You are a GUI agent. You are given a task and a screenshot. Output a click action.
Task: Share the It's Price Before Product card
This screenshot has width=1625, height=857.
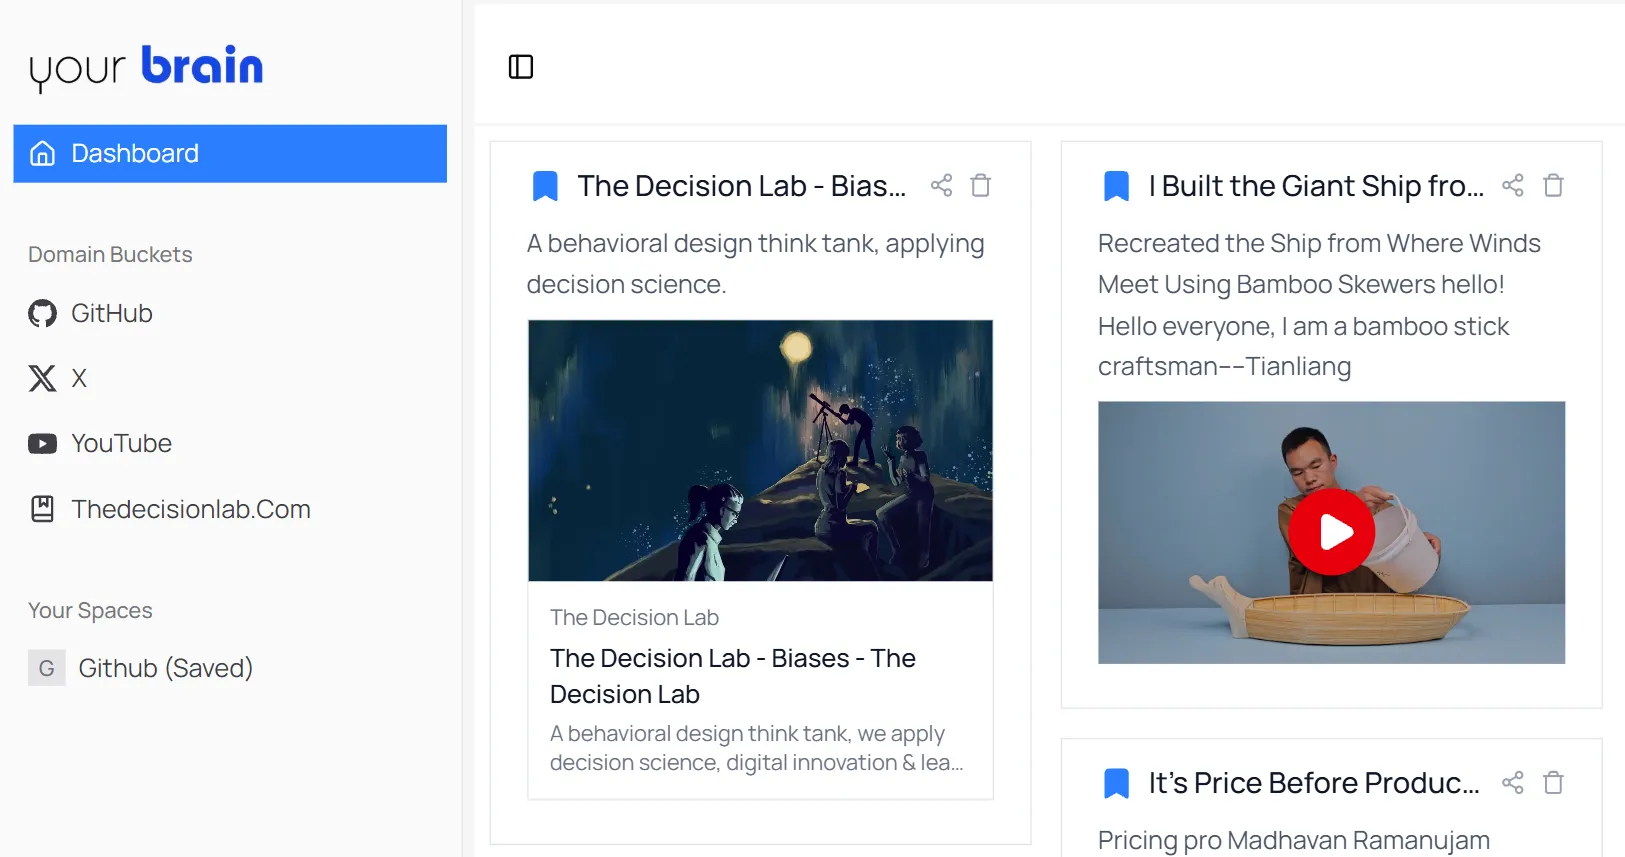[x=1513, y=782]
